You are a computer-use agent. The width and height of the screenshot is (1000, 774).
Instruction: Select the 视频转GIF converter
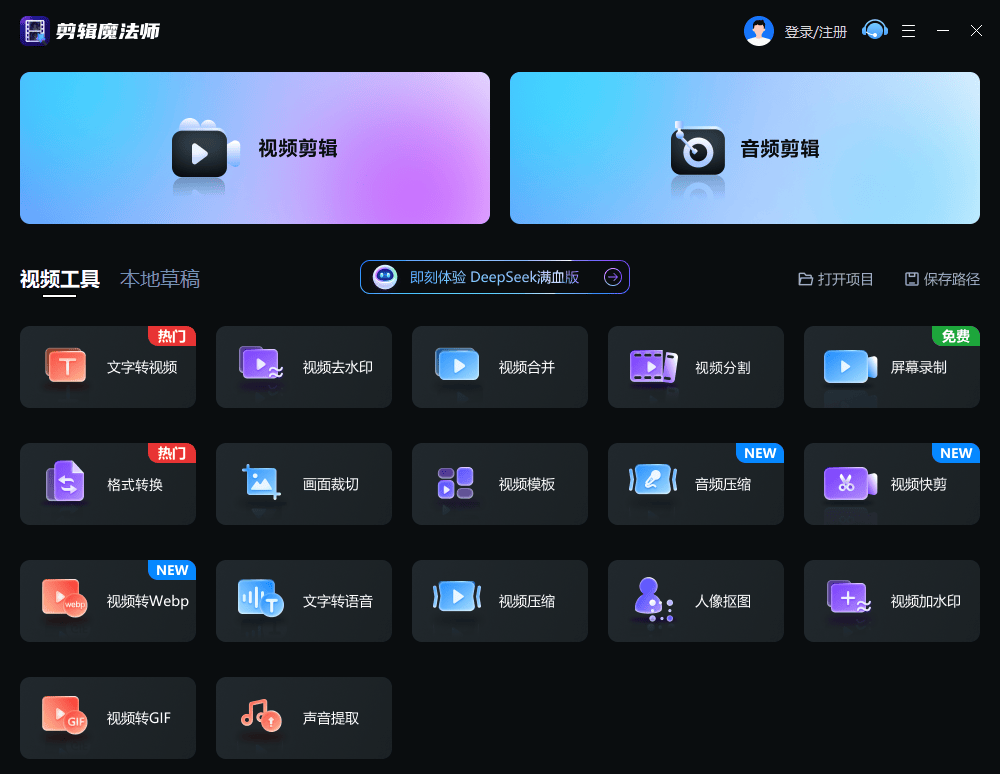(x=108, y=718)
